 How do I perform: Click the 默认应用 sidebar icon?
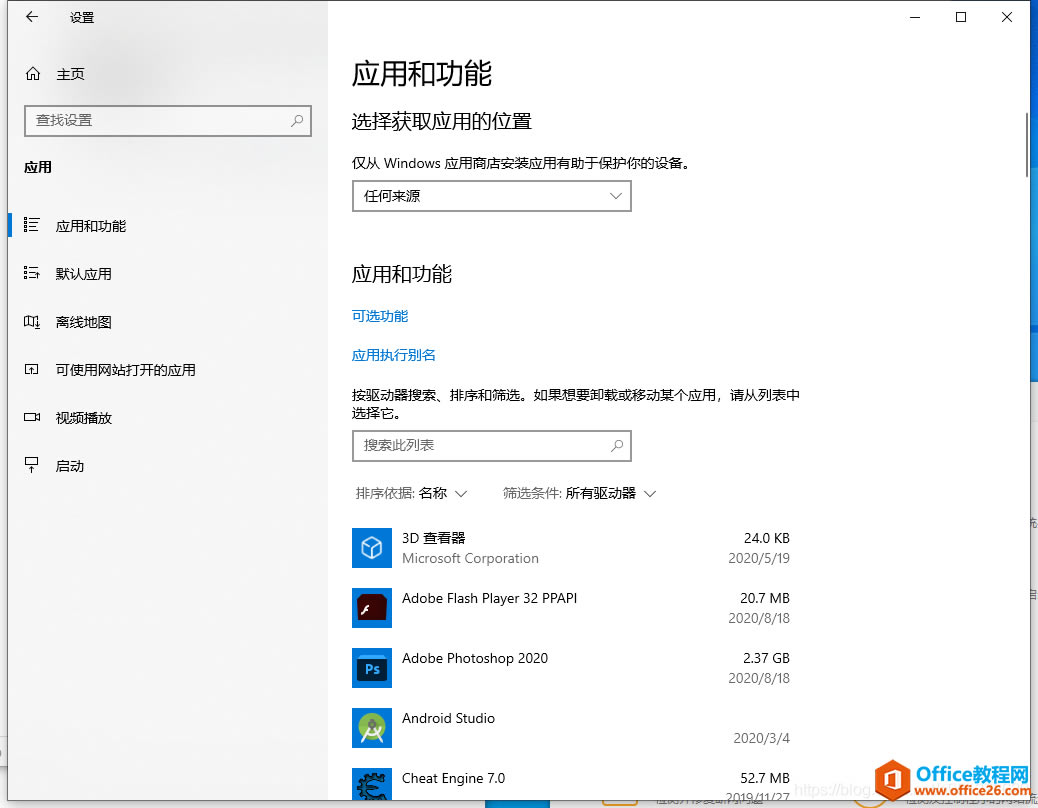(x=31, y=273)
